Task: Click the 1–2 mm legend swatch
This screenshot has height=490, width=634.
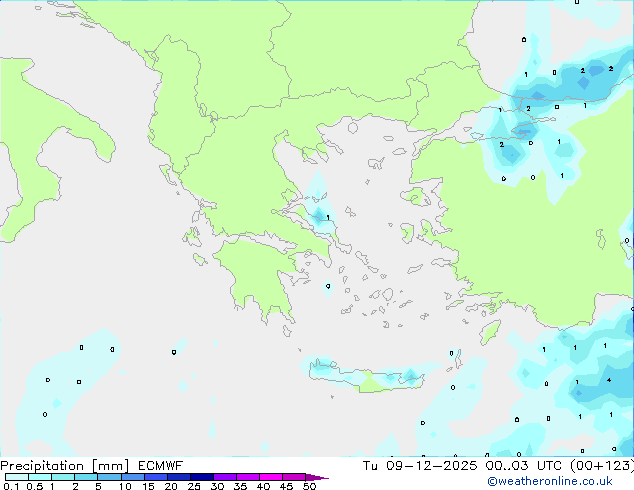Action: (63, 477)
